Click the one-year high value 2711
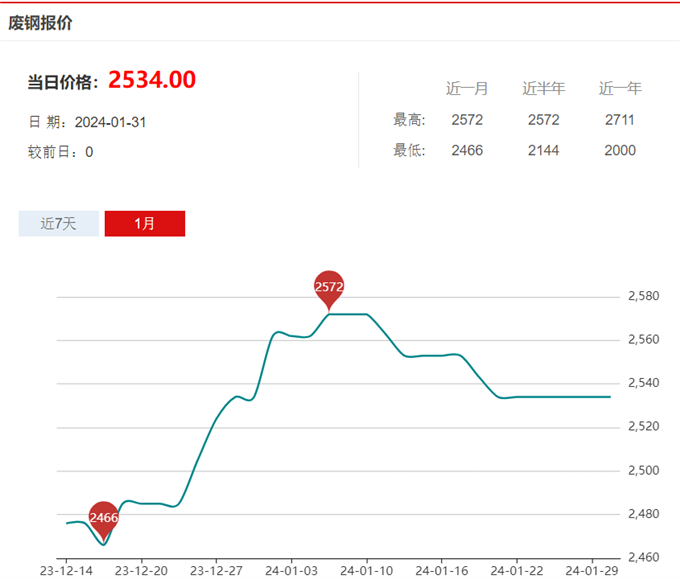The width and height of the screenshot is (680, 579). click(620, 120)
